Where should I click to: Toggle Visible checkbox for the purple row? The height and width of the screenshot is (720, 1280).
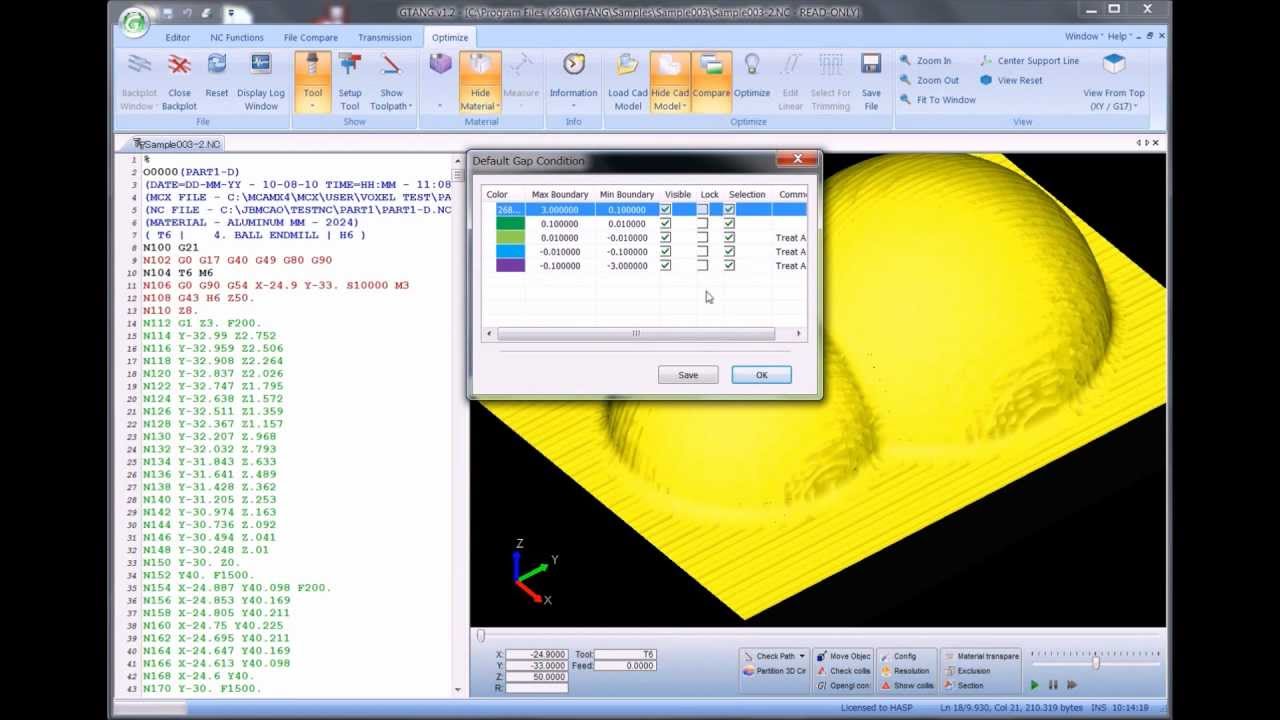[x=665, y=266]
